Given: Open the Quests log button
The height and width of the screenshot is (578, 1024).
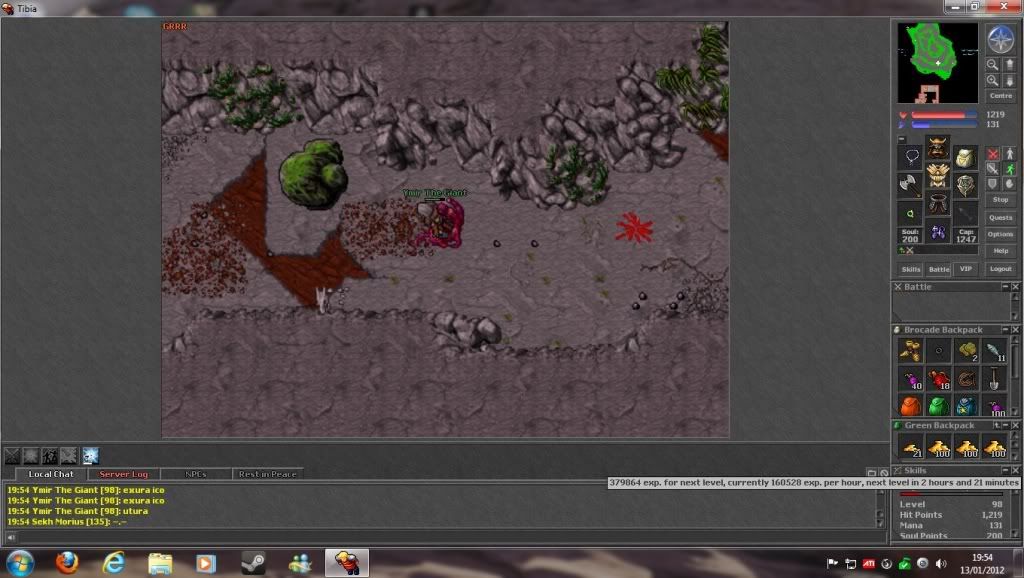Looking at the screenshot, I should tap(1000, 217).
